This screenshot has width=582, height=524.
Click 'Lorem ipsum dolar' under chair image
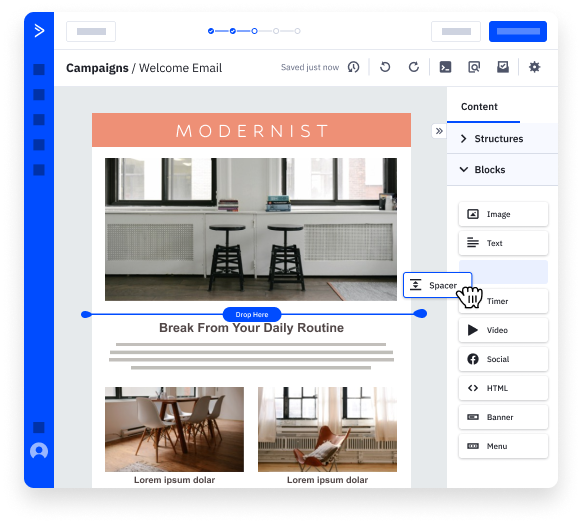coord(327,480)
